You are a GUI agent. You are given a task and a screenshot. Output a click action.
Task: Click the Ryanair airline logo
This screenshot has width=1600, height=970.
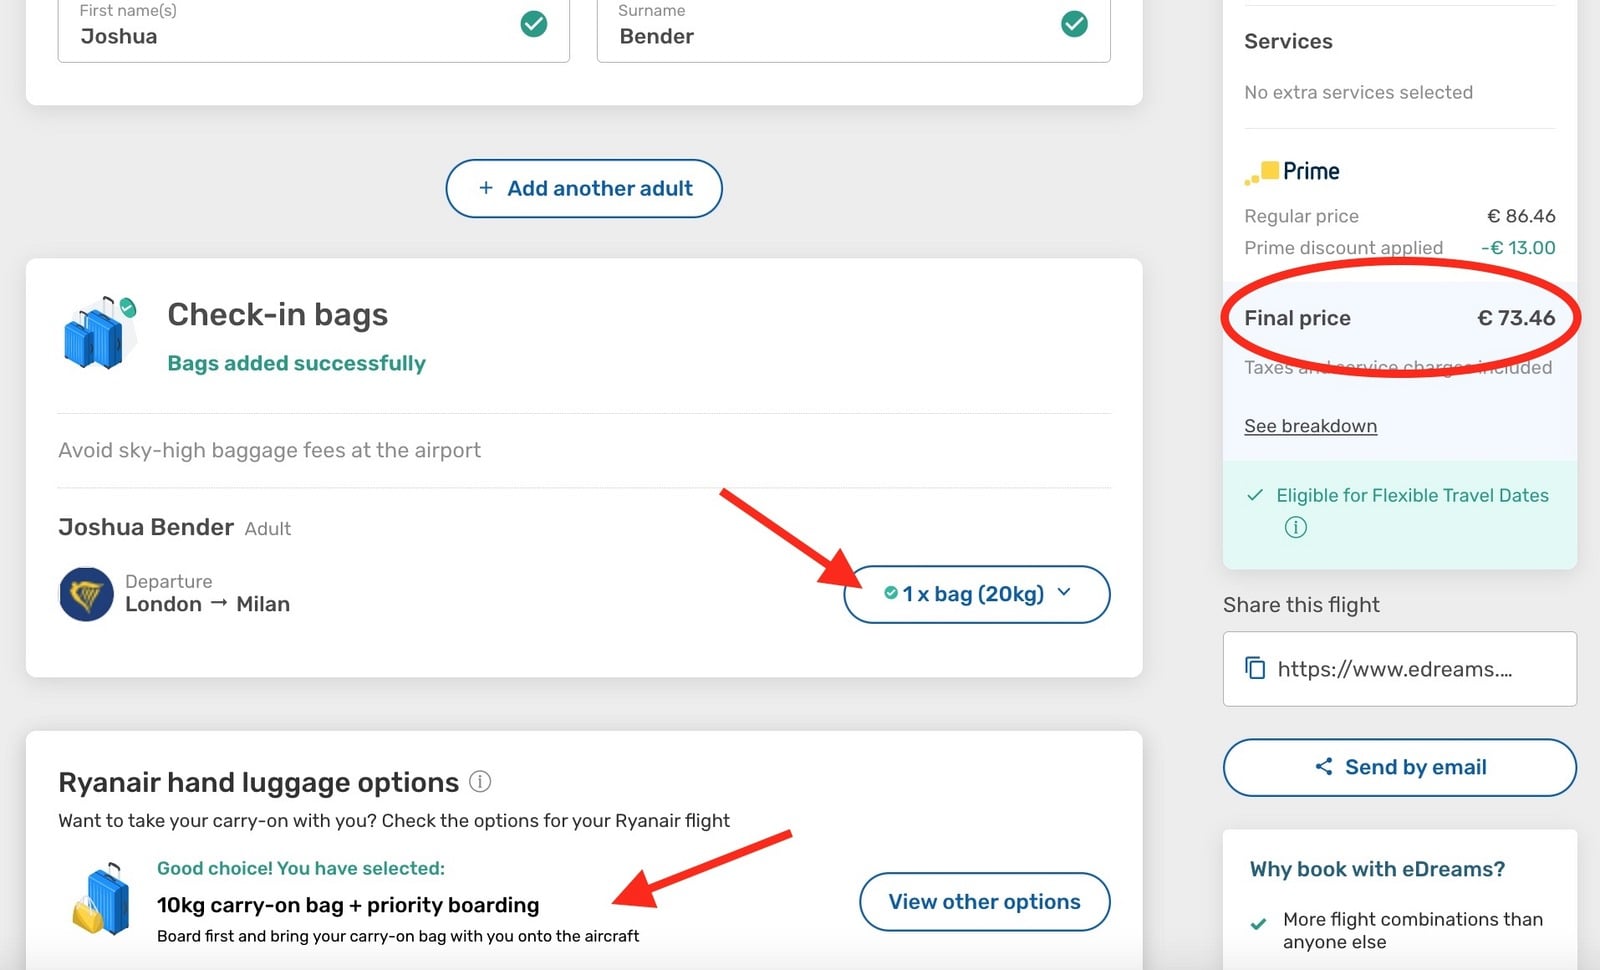[x=86, y=594]
